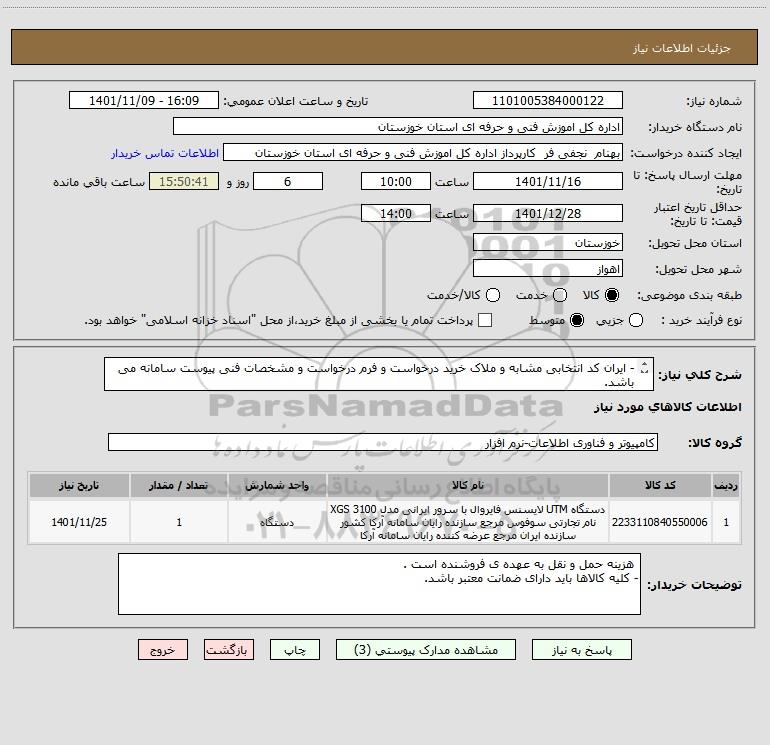Click the response deadline time 10:00 field
770x745 pixels.
pyautogui.click(x=396, y=181)
